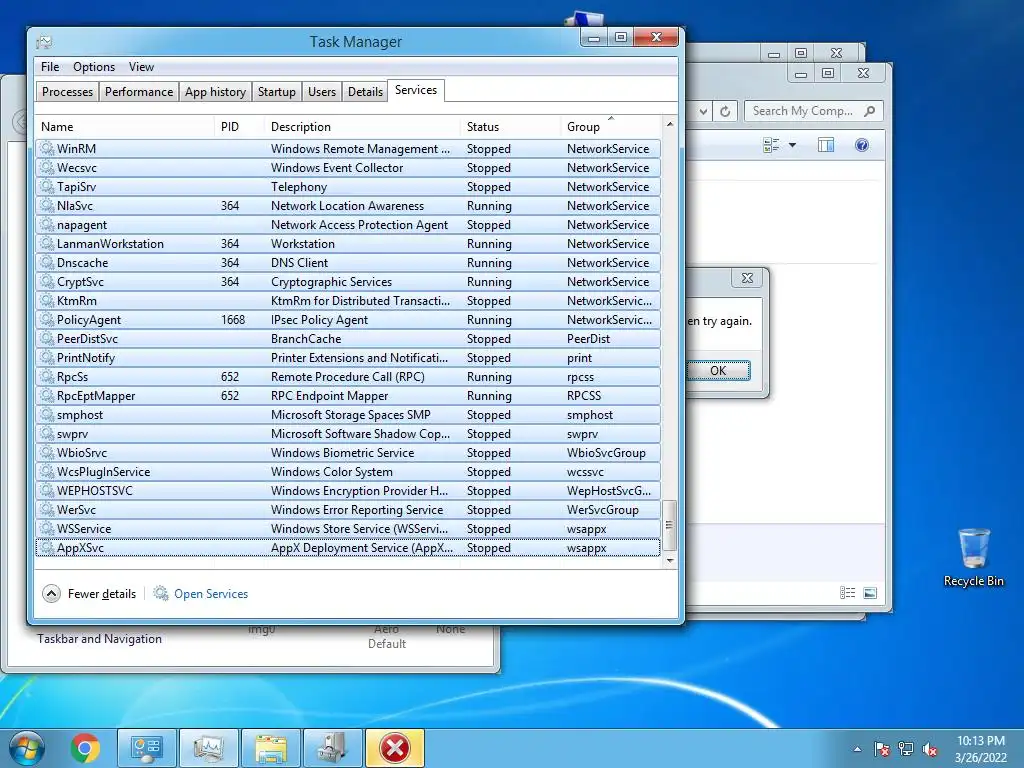Click the PolicyAgent service gear icon
1024x768 pixels.
tap(47, 319)
